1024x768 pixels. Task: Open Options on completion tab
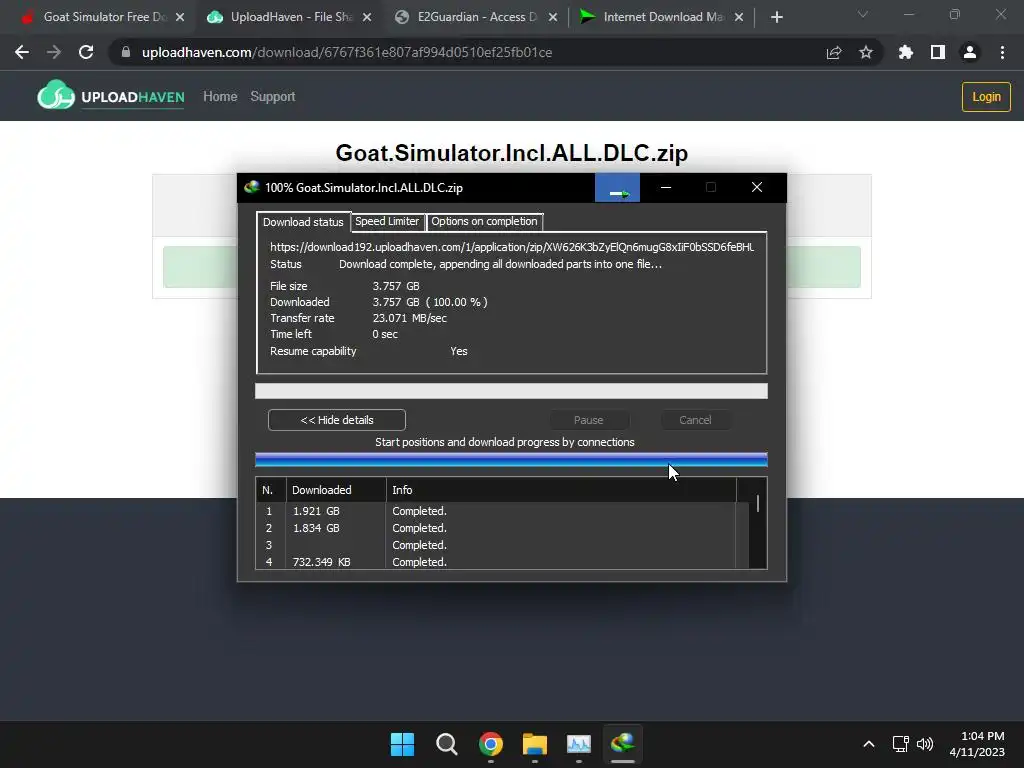pyautogui.click(x=484, y=221)
